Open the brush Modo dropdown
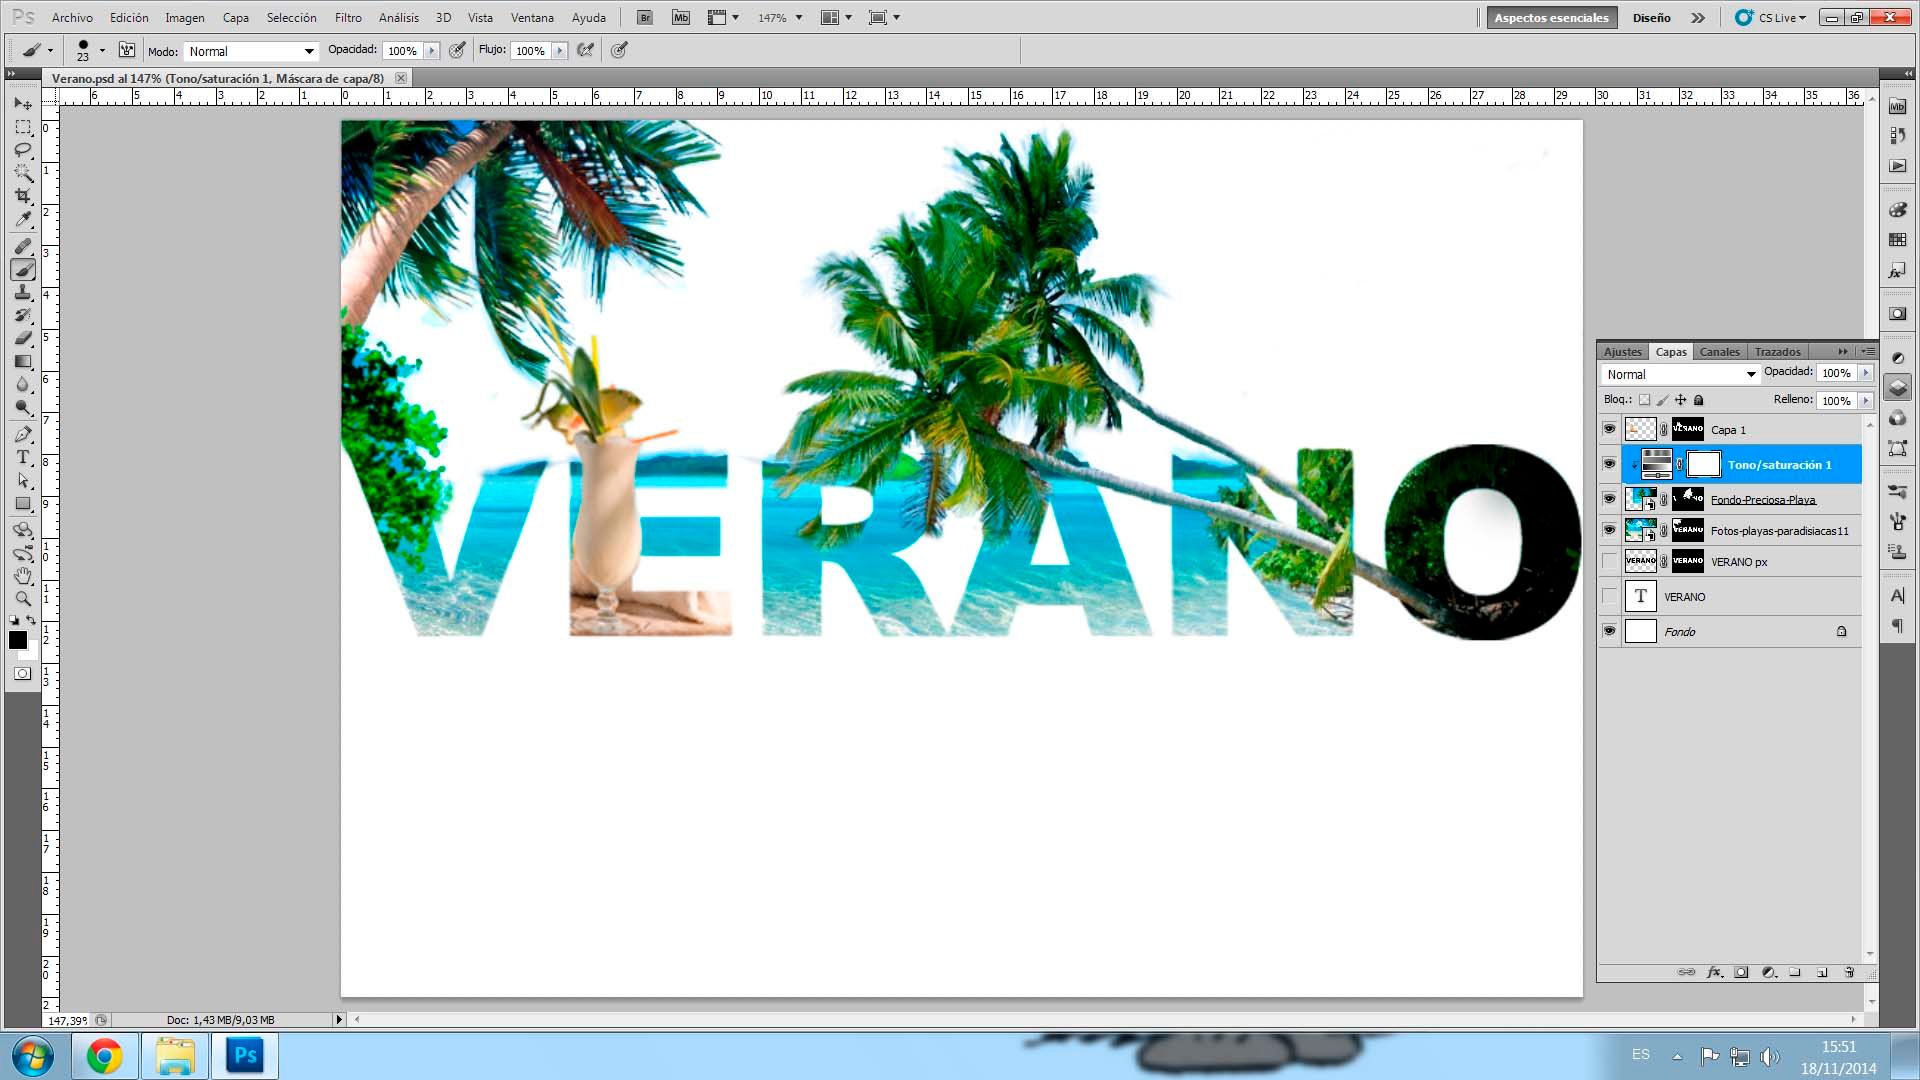This screenshot has height=1080, width=1920. point(251,51)
